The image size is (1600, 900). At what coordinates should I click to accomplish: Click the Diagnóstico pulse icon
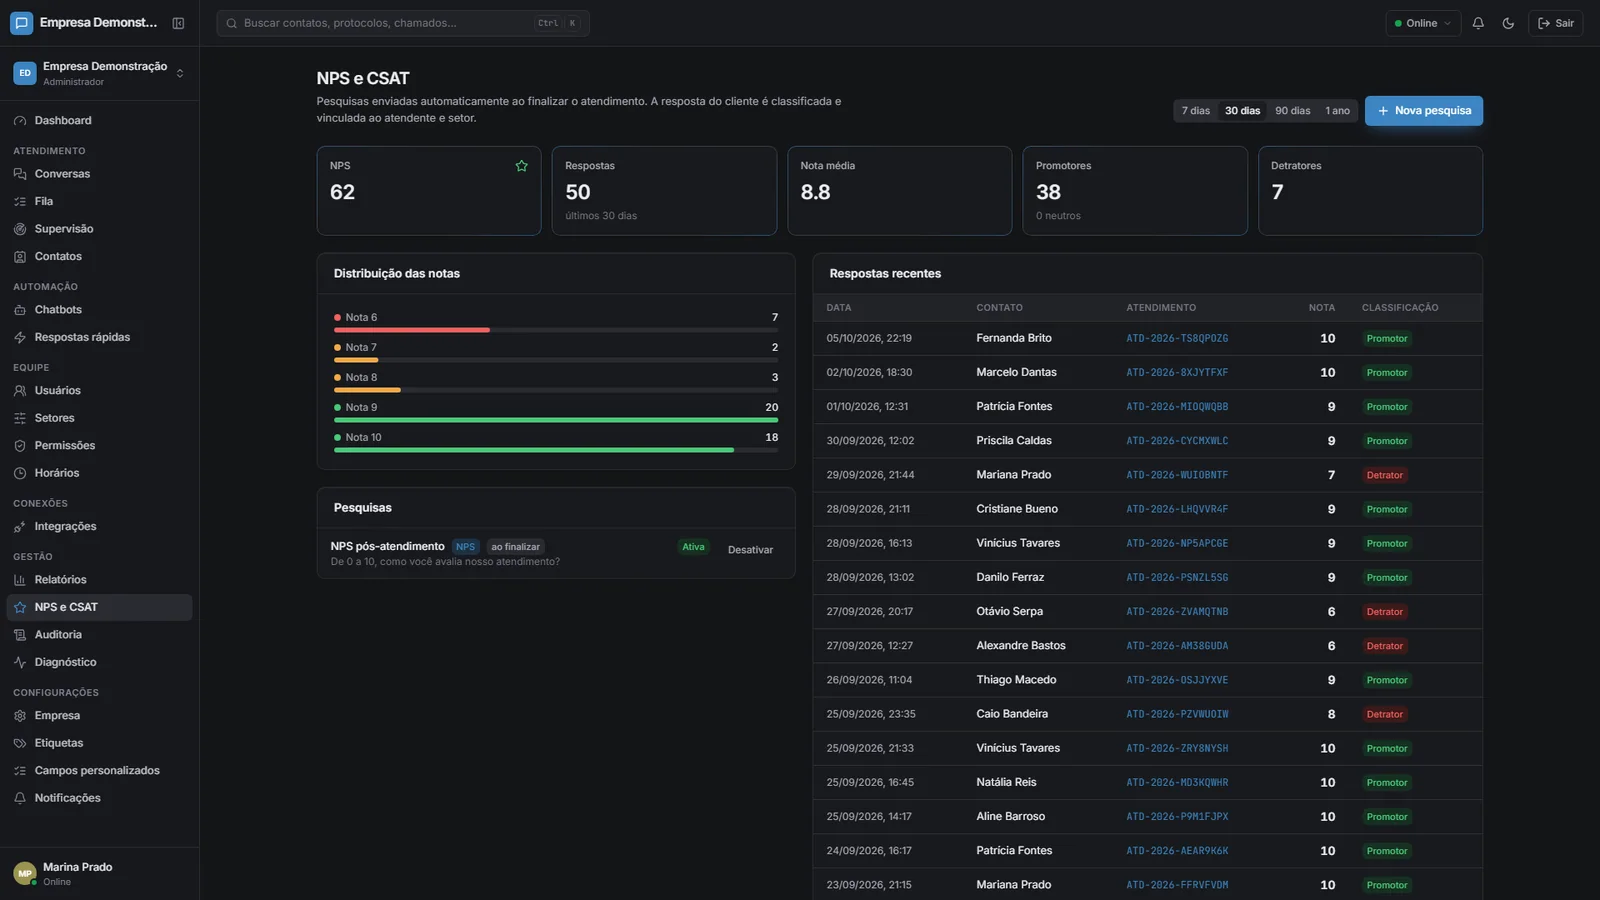(x=20, y=662)
